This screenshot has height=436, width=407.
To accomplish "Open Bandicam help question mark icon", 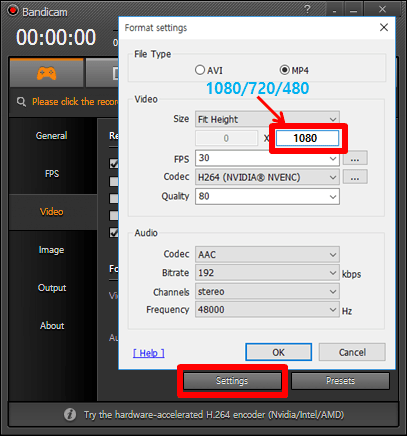I will [307, 9].
